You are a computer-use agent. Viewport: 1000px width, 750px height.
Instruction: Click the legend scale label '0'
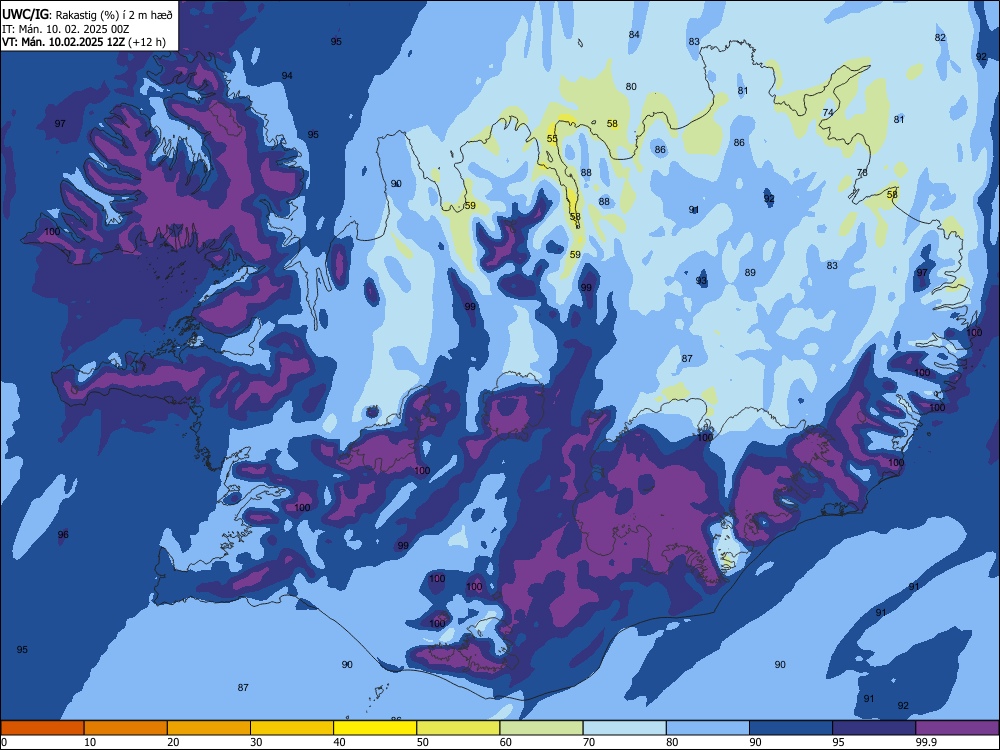click(x=4, y=742)
